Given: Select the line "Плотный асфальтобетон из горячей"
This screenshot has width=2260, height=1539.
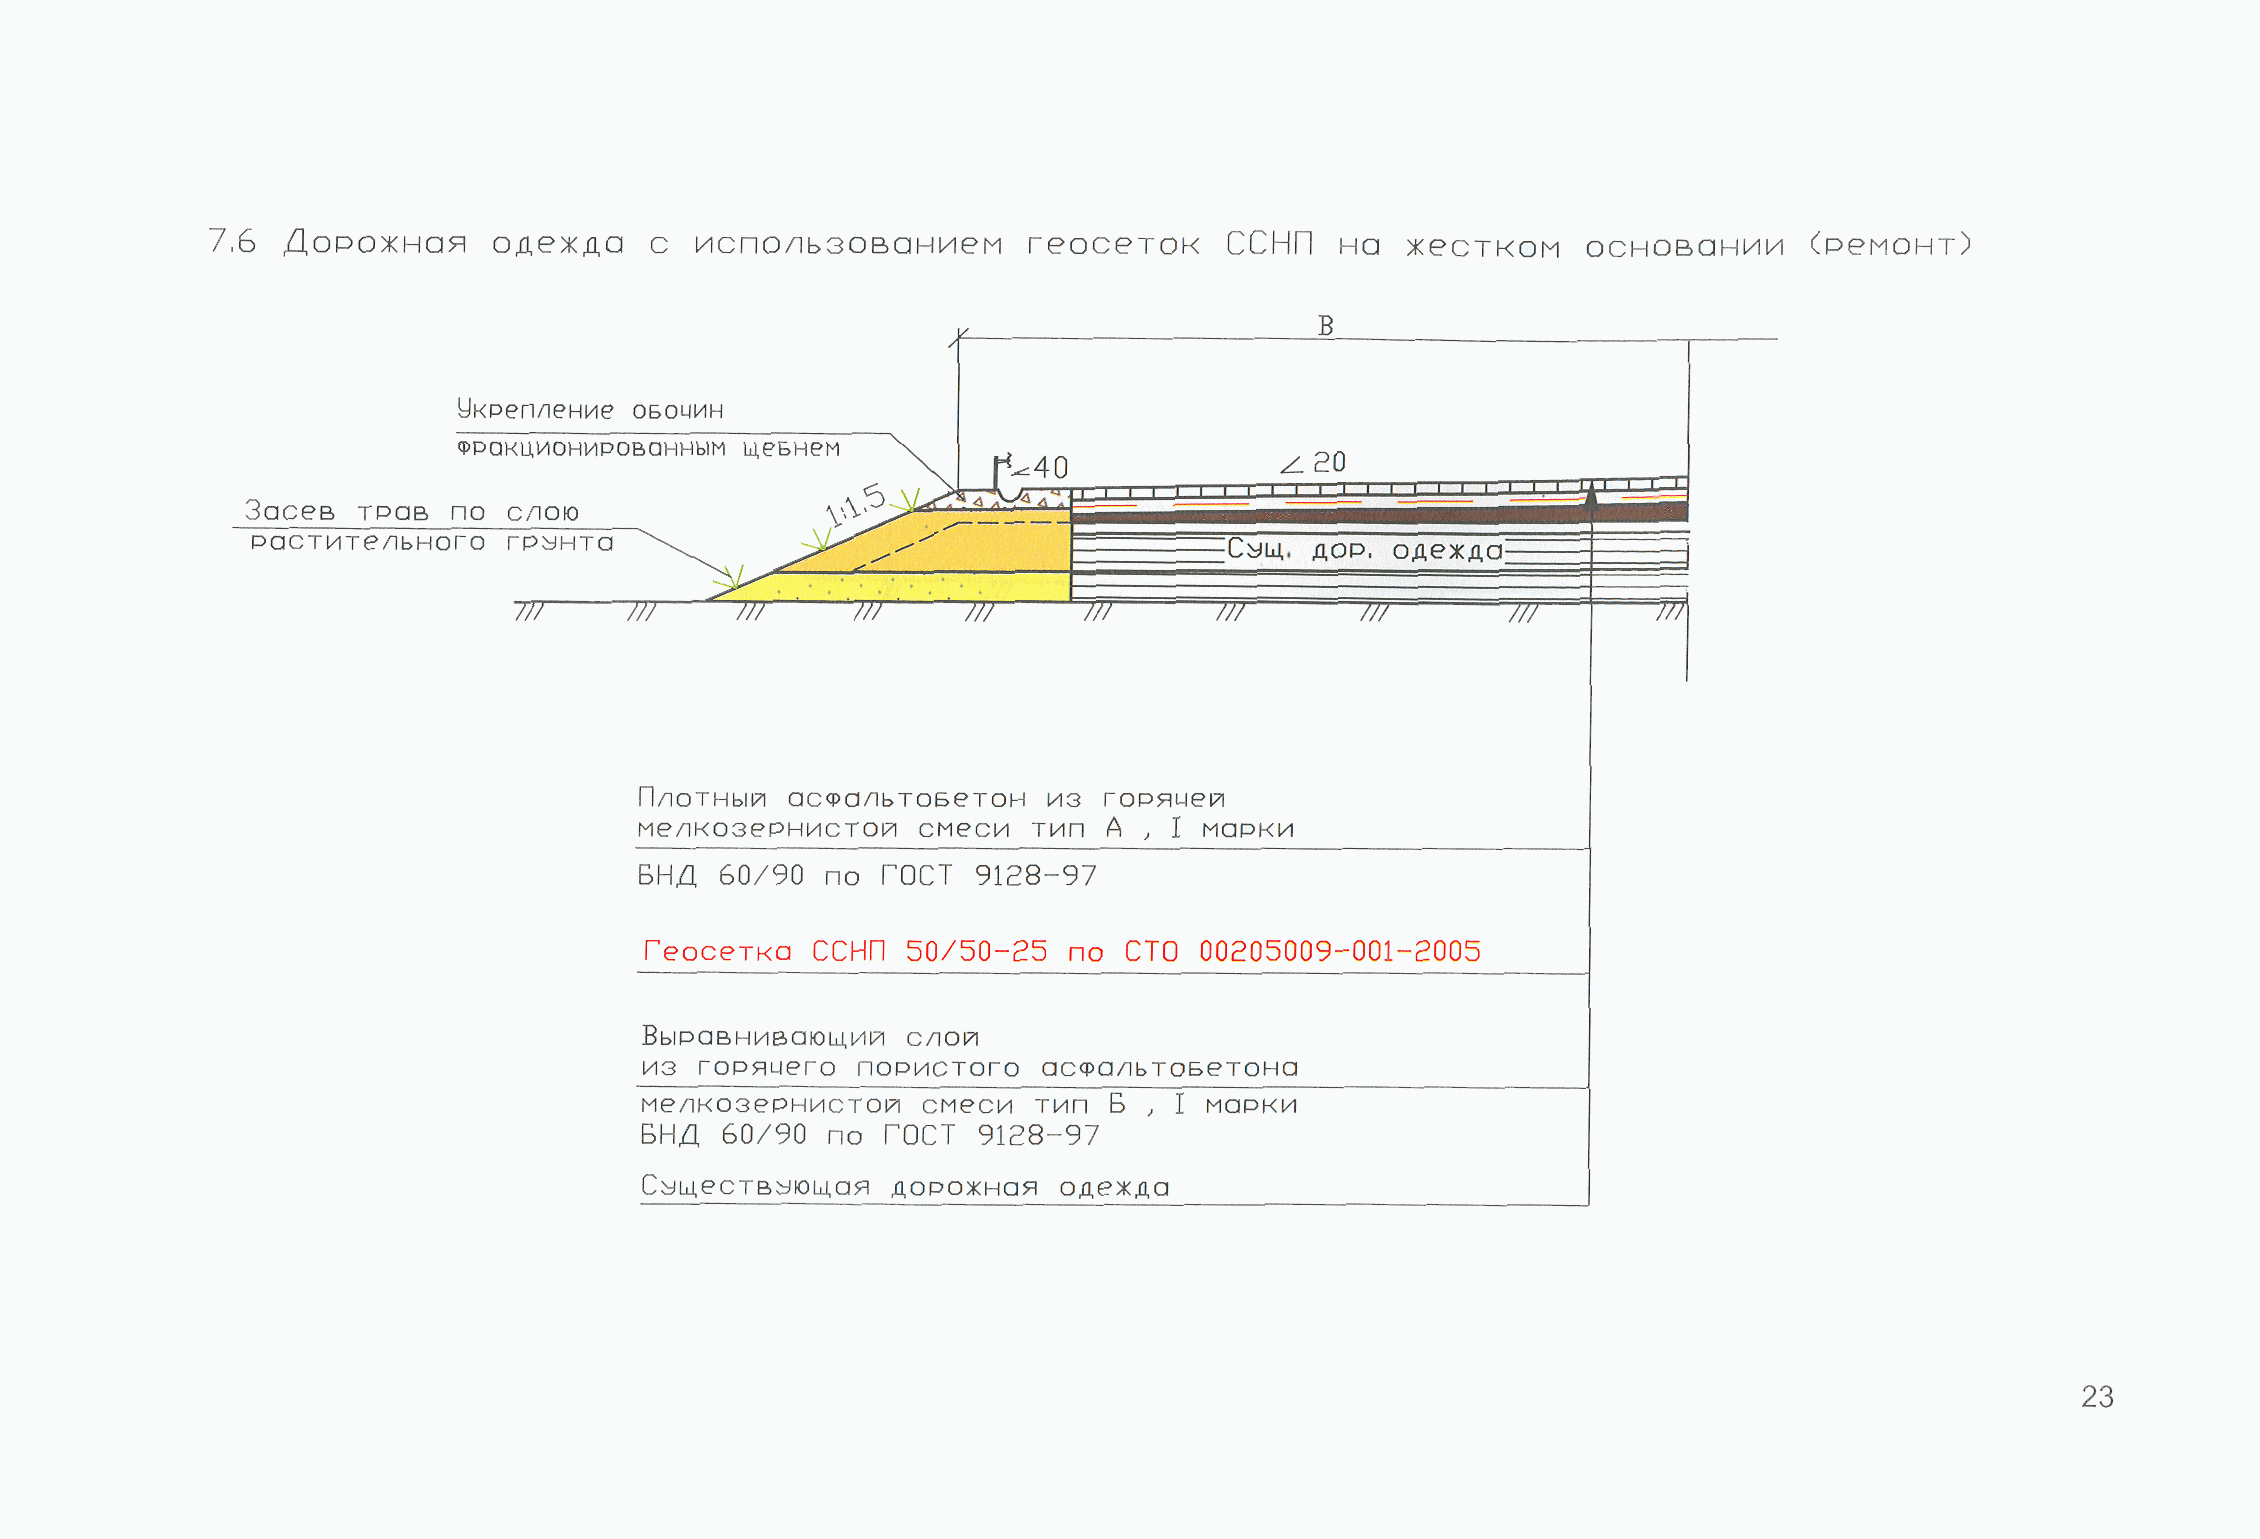Looking at the screenshot, I should [x=931, y=798].
